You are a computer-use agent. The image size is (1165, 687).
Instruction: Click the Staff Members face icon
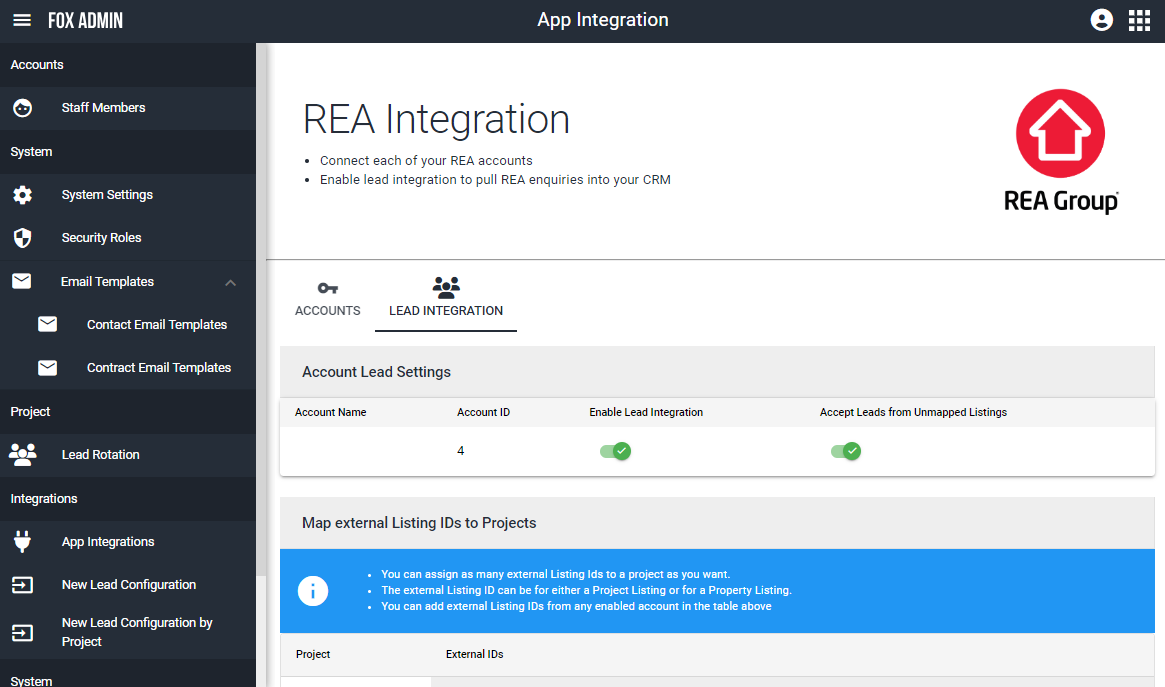pos(22,108)
